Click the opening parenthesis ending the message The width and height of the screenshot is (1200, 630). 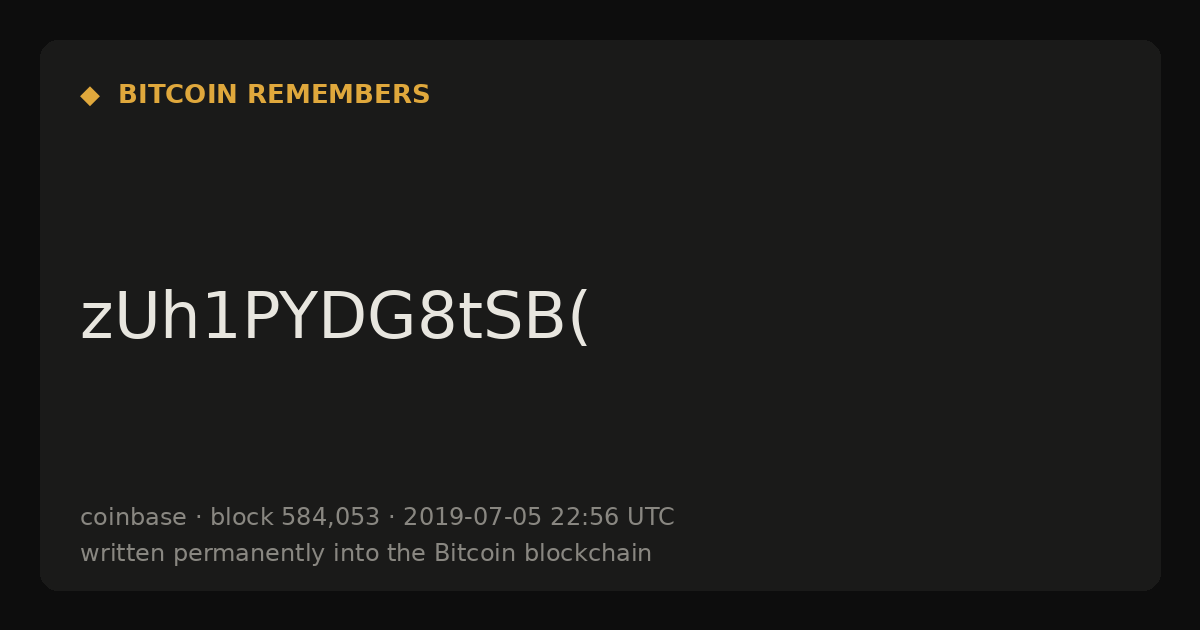pos(579,318)
